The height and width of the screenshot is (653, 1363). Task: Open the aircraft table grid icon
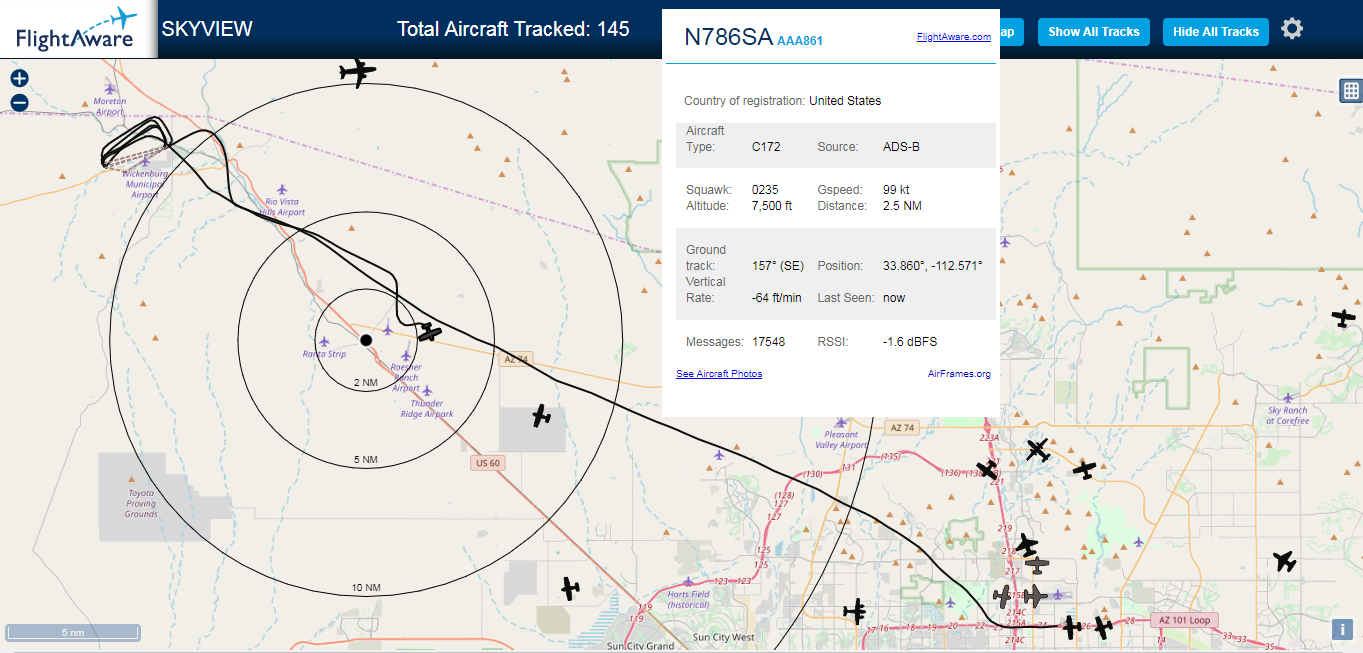coord(1351,90)
